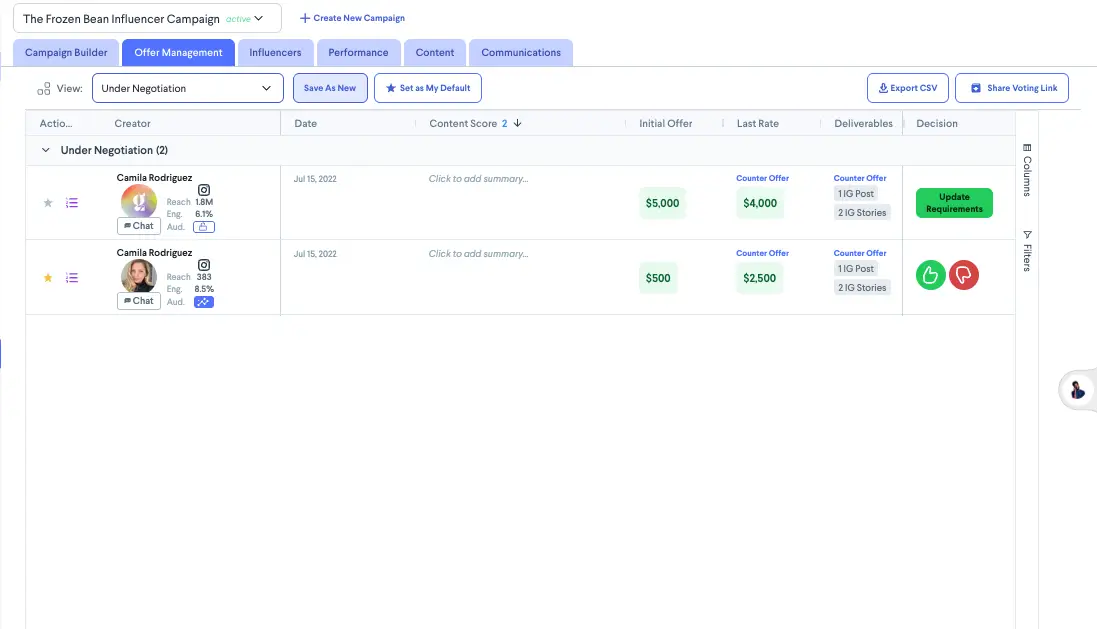Viewport: 1097px width, 629px height.
Task: Click Initial Offer column header
Action: click(x=665, y=123)
